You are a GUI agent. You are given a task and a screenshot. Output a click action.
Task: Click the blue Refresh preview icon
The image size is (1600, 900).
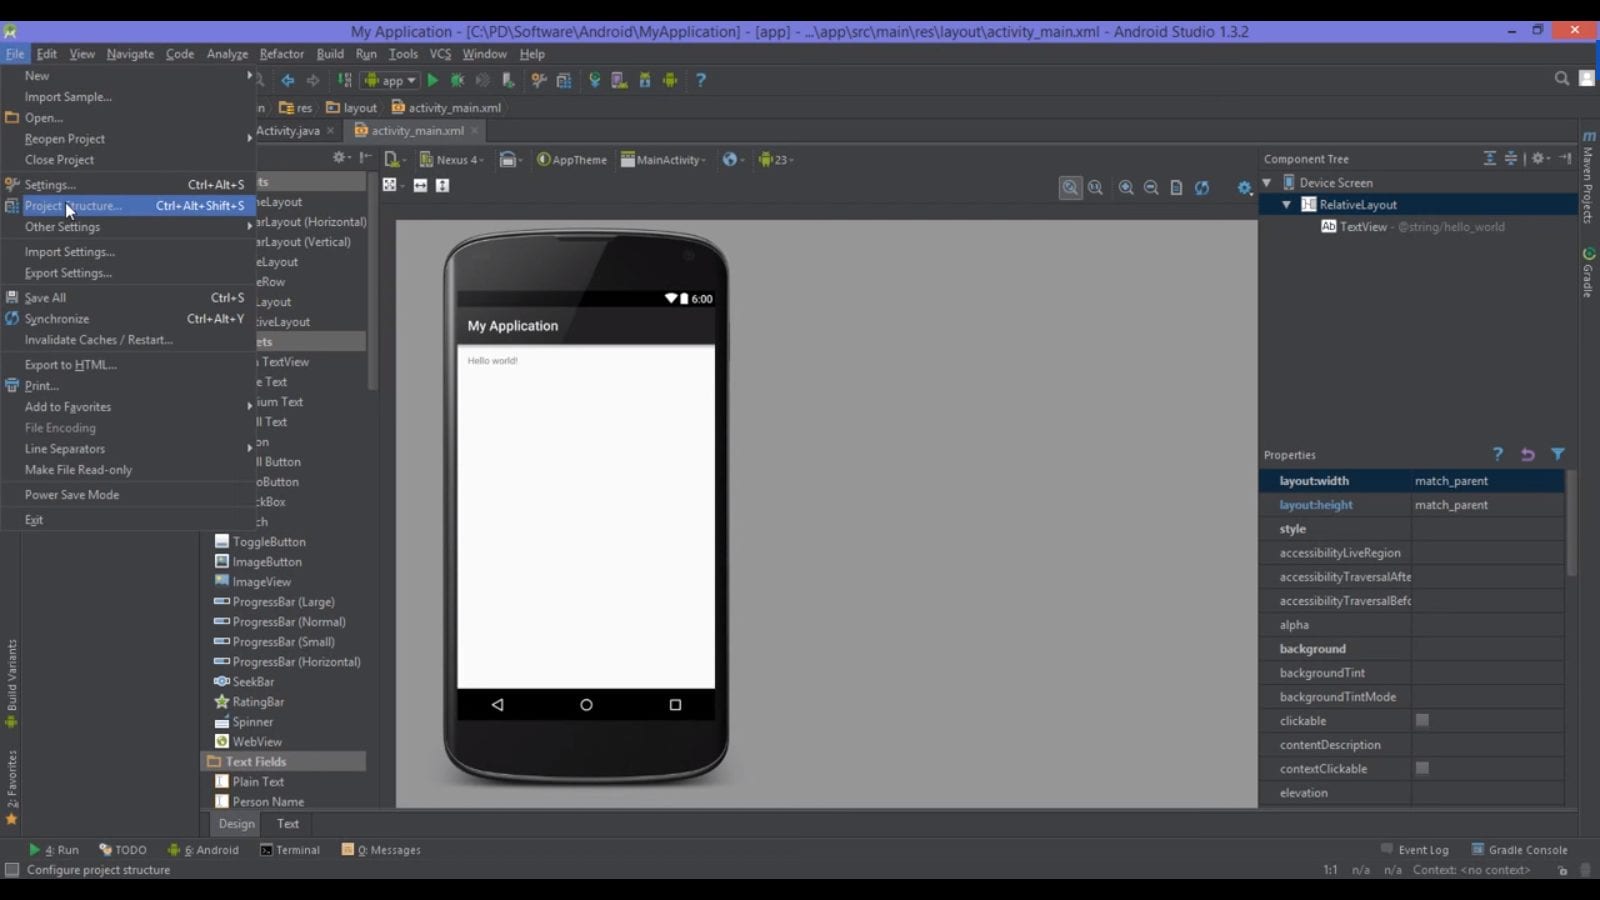tap(1202, 188)
